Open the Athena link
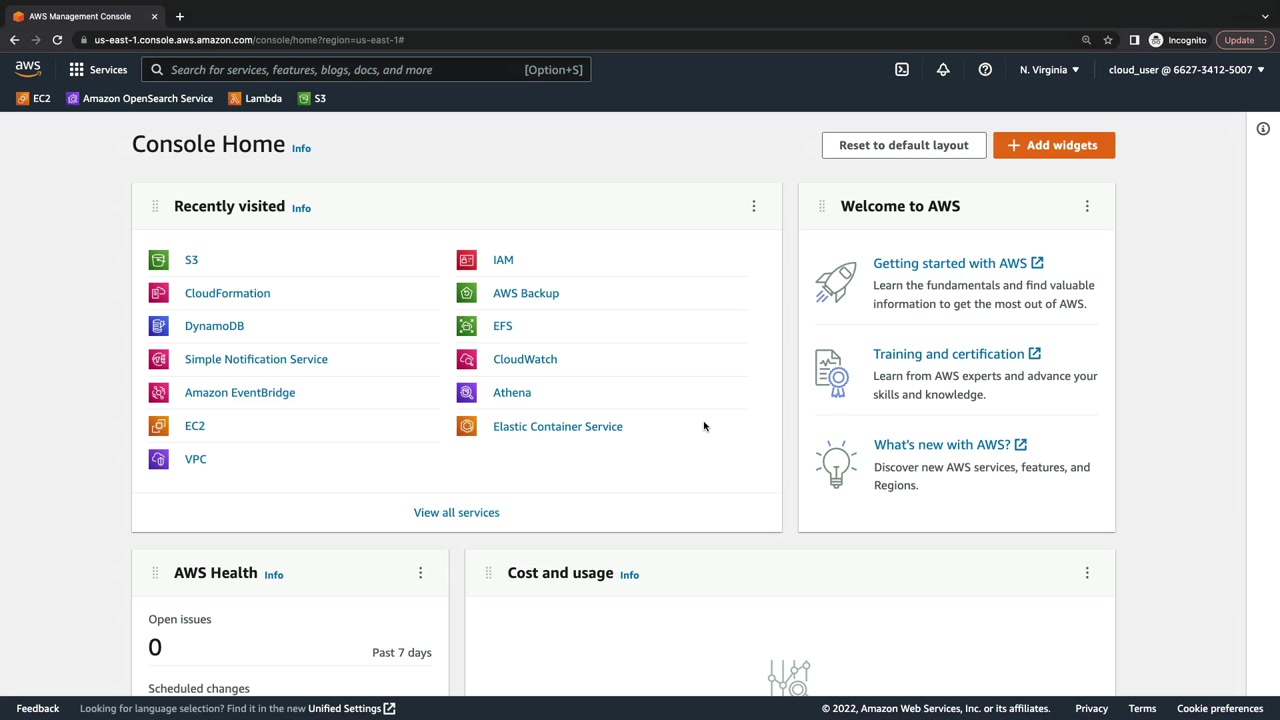This screenshot has height=720, width=1280. (512, 393)
